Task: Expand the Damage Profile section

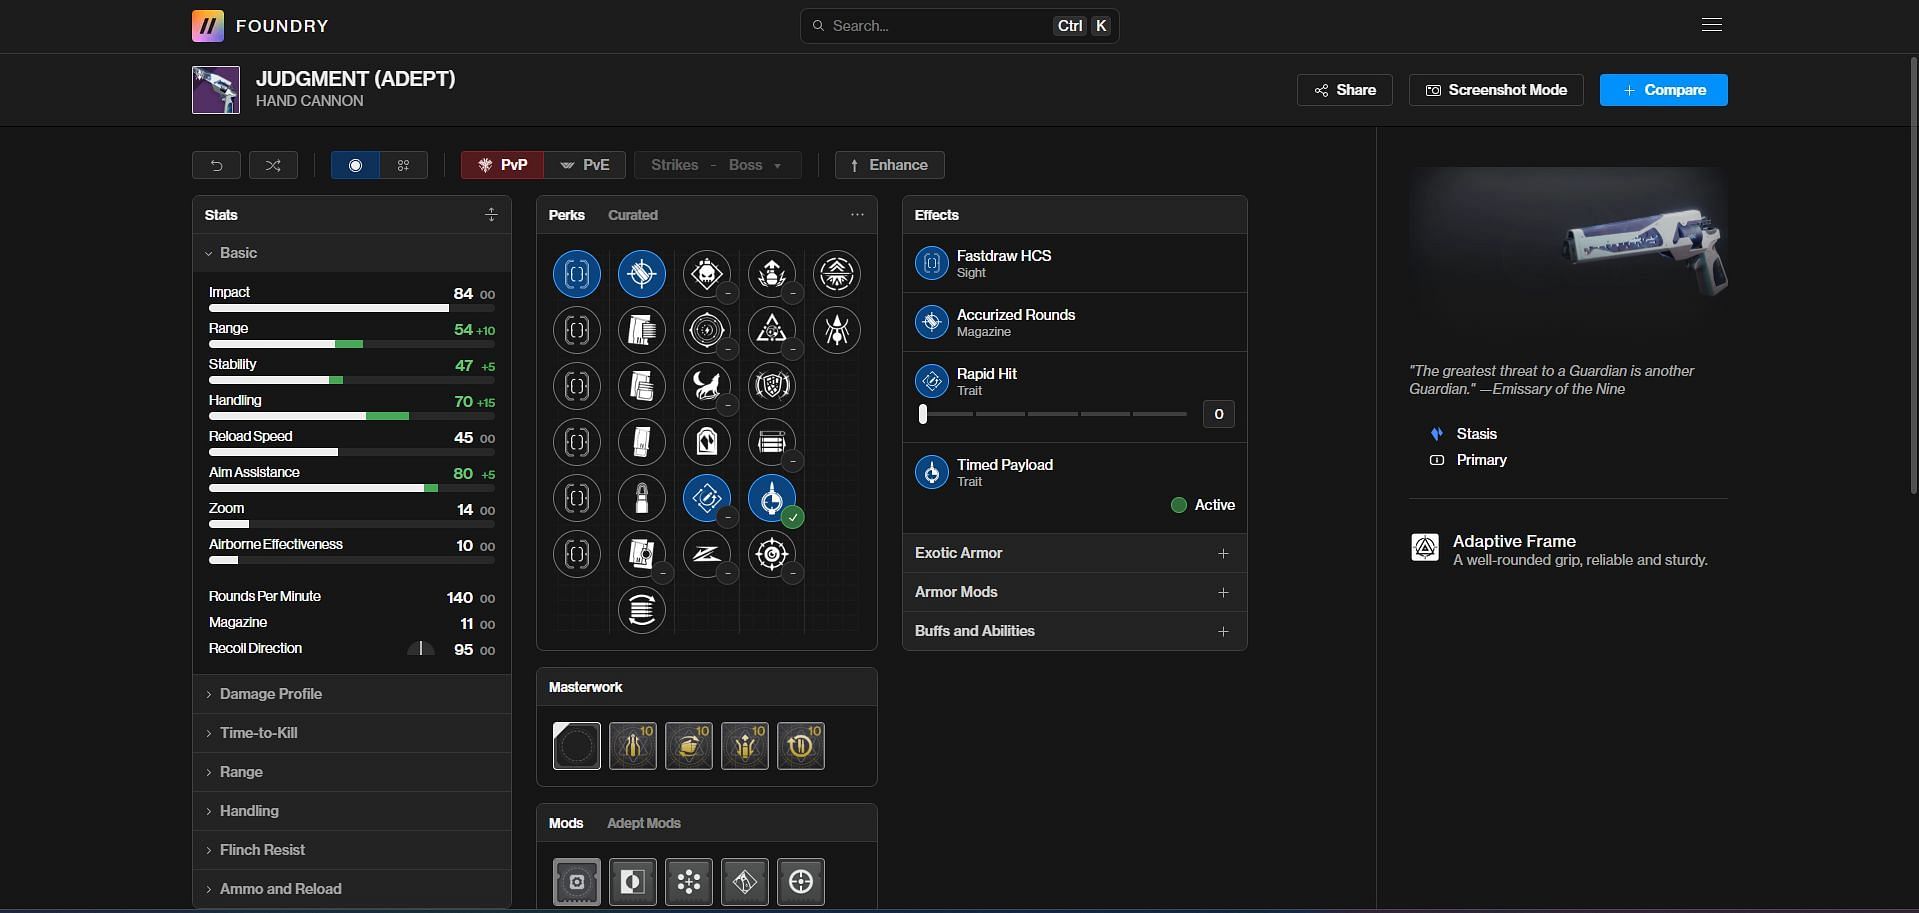Action: click(352, 694)
